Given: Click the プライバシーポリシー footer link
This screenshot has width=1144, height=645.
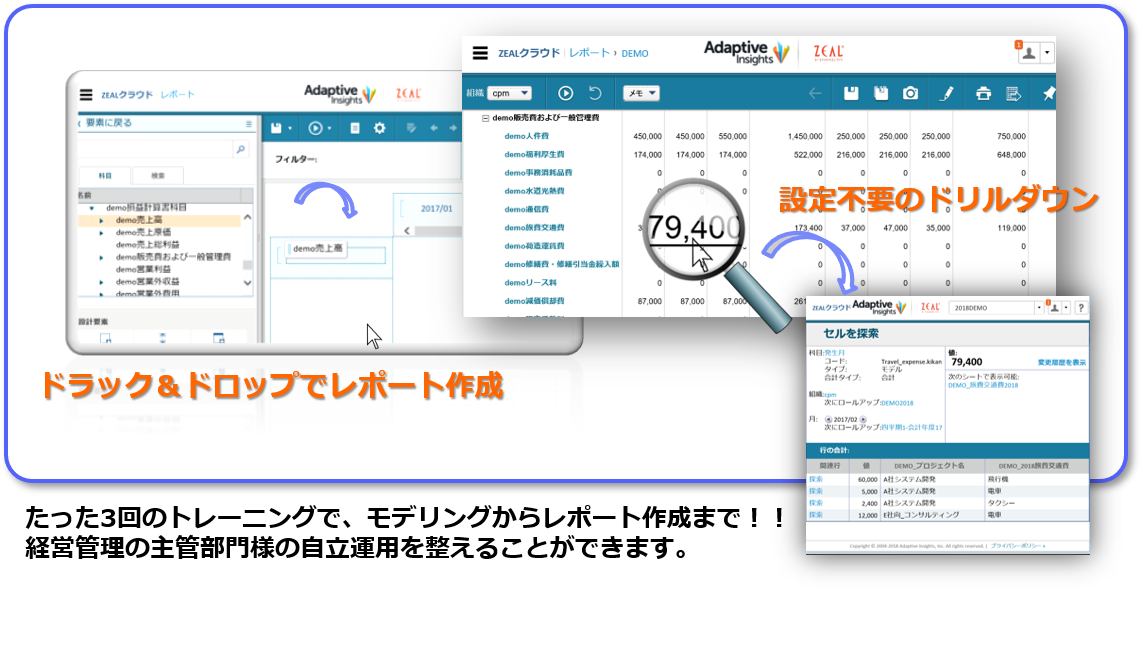Looking at the screenshot, I should [1018, 546].
